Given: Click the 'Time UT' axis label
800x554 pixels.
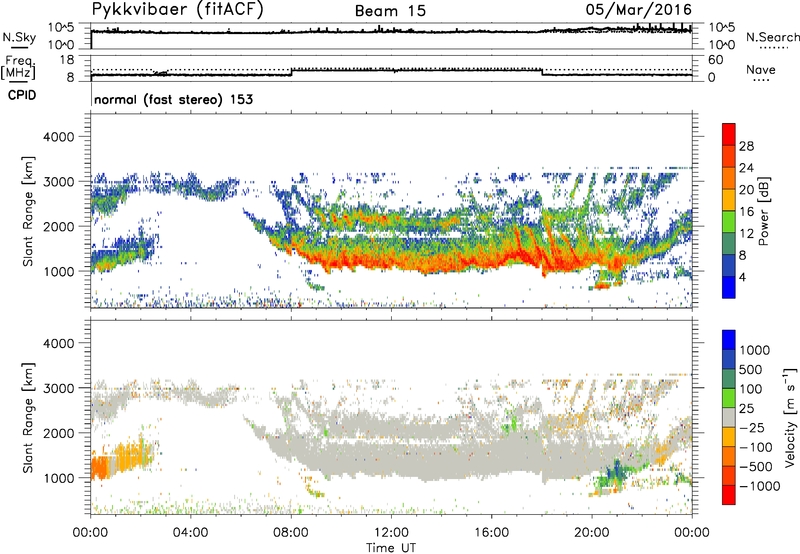Looking at the screenshot, I should point(391,548).
